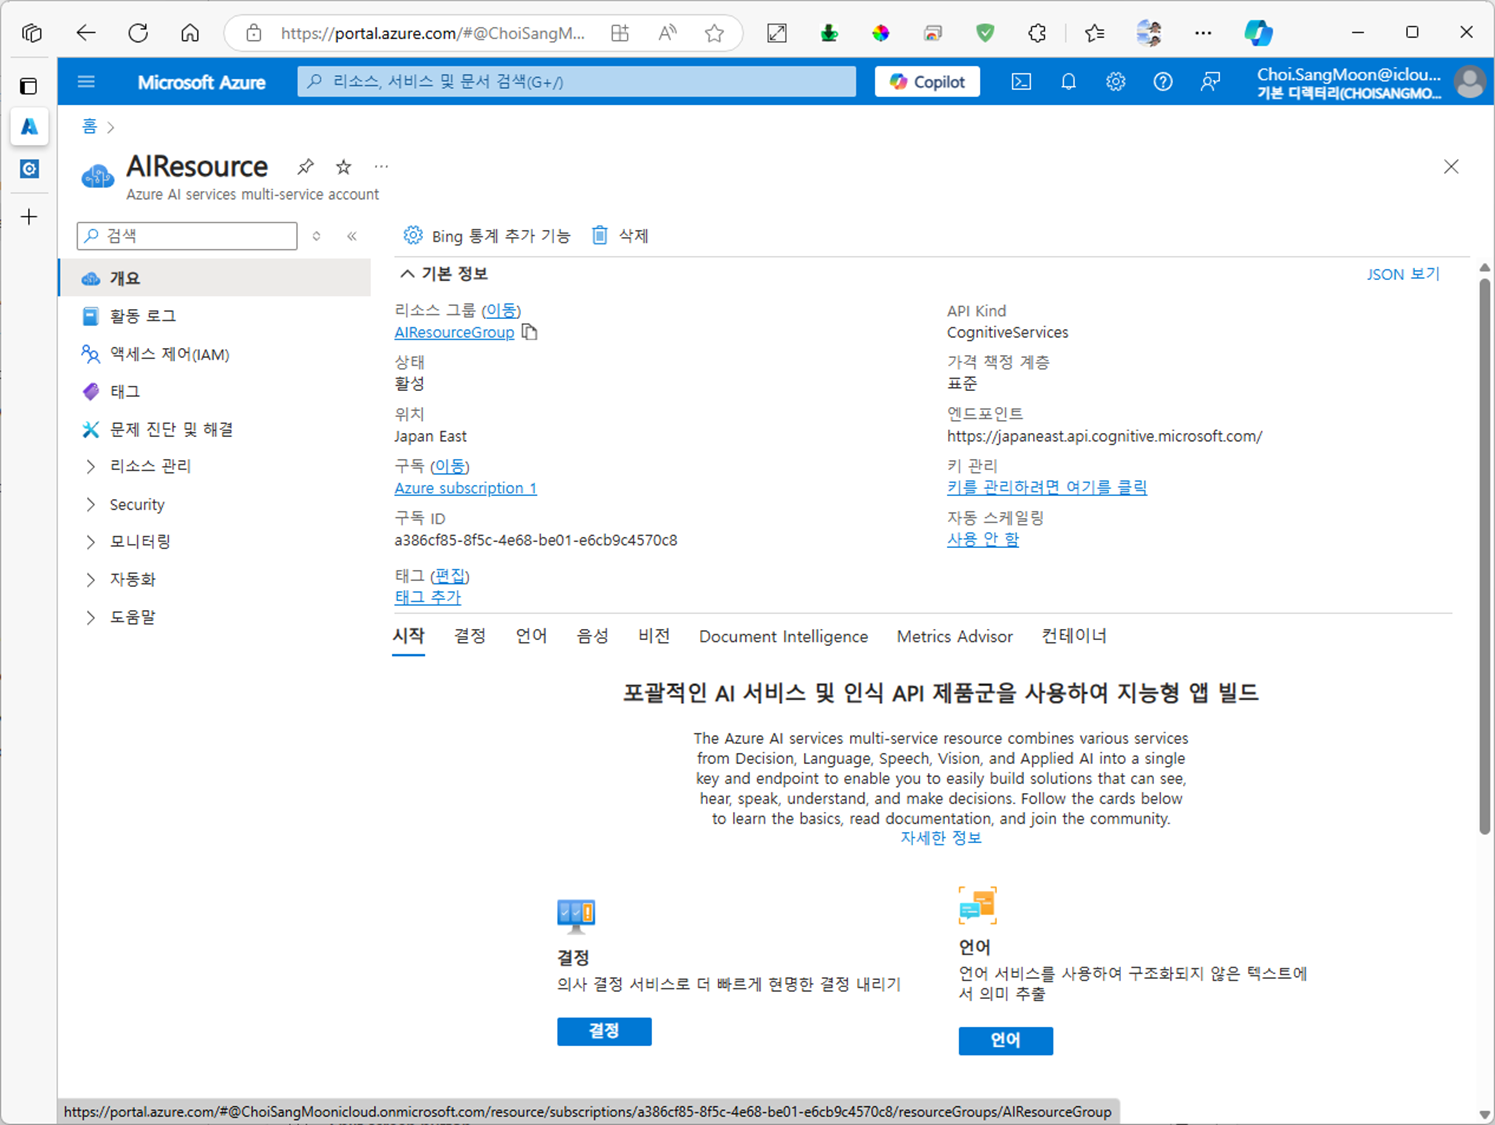1495x1125 pixels.
Task: Select 개요 in the sidebar
Action: tap(215, 278)
